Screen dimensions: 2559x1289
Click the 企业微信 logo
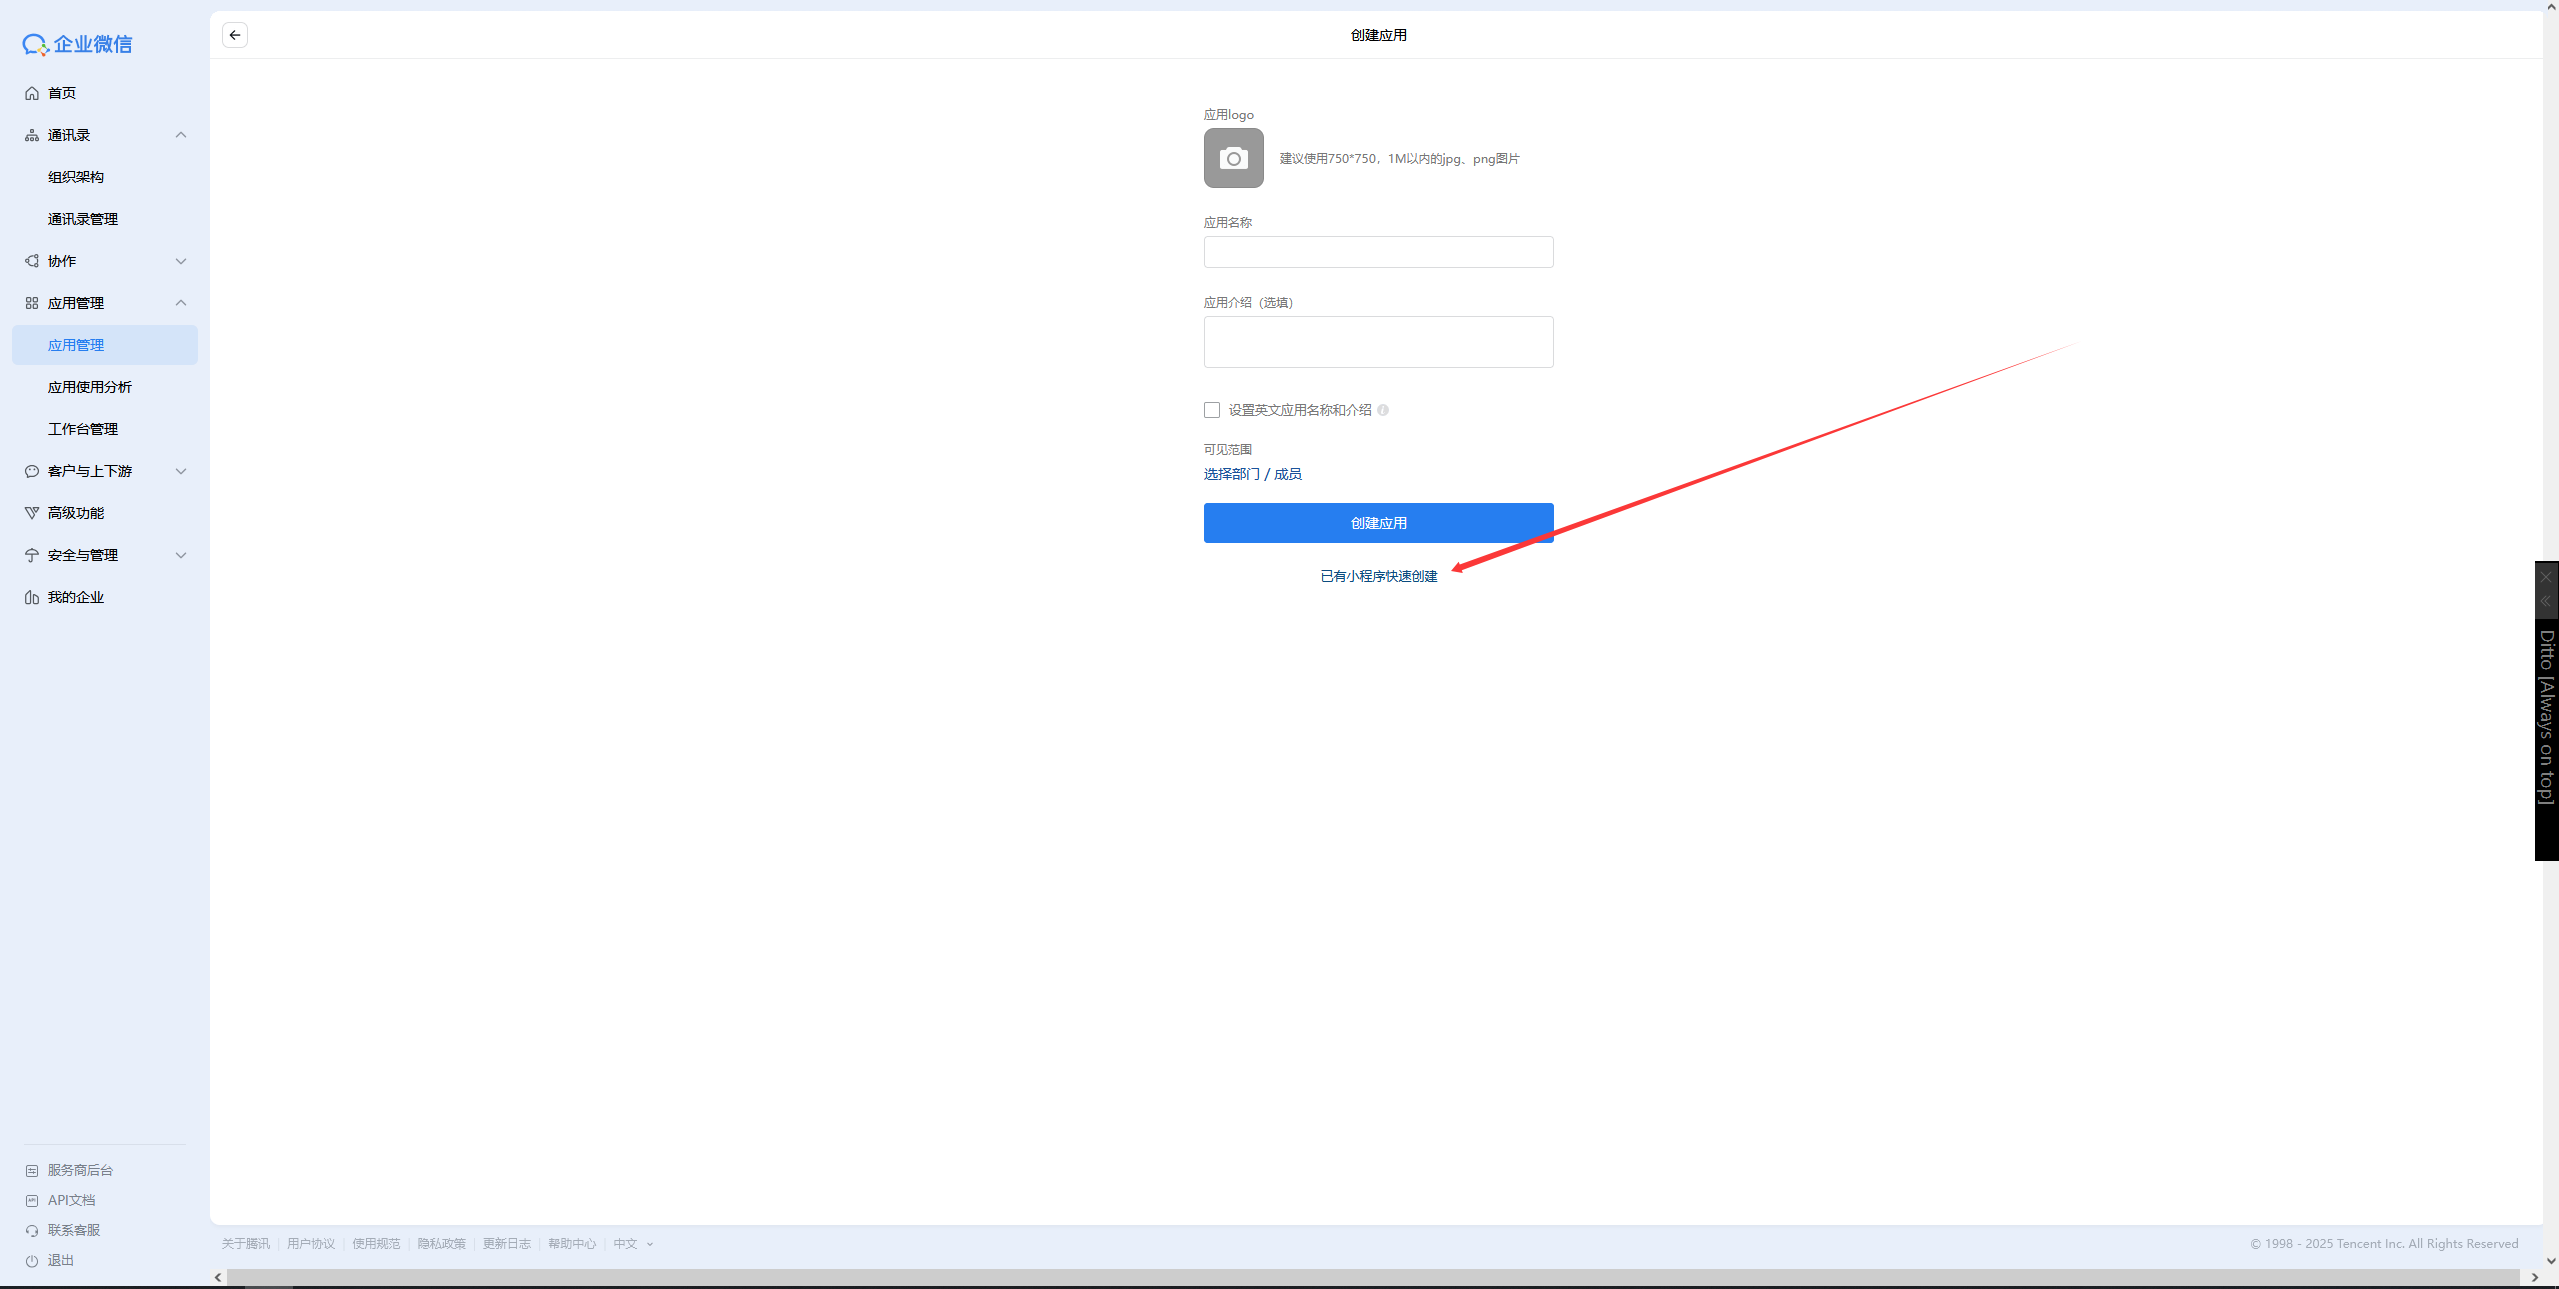click(x=78, y=44)
